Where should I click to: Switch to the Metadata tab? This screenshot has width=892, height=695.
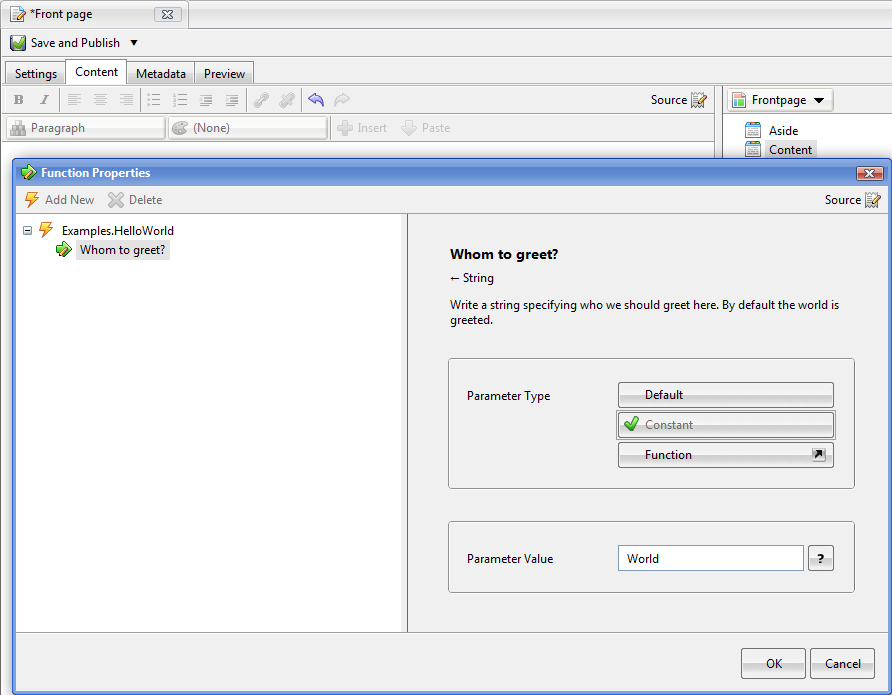point(160,74)
